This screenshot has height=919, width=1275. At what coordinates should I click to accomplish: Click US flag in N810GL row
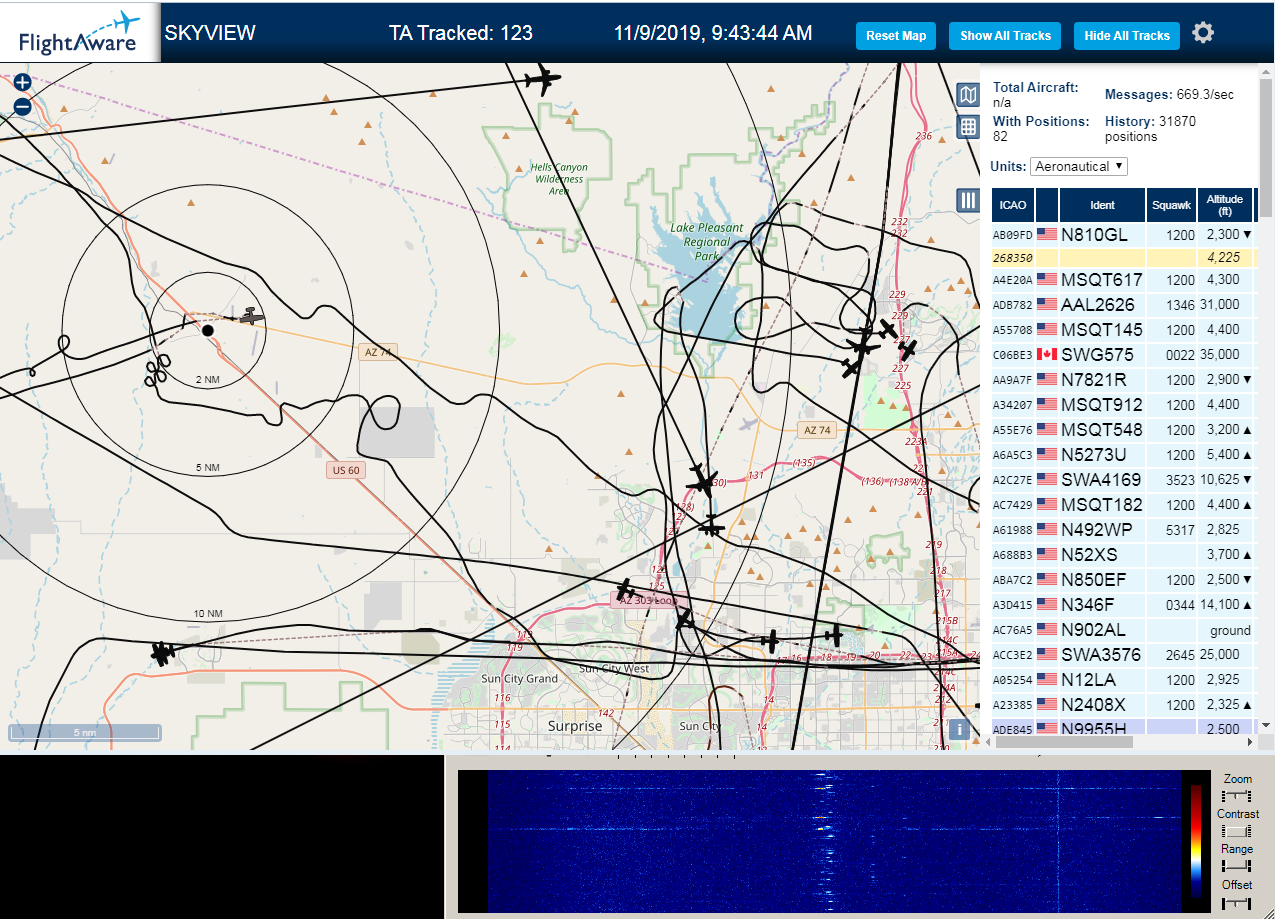coord(1047,234)
